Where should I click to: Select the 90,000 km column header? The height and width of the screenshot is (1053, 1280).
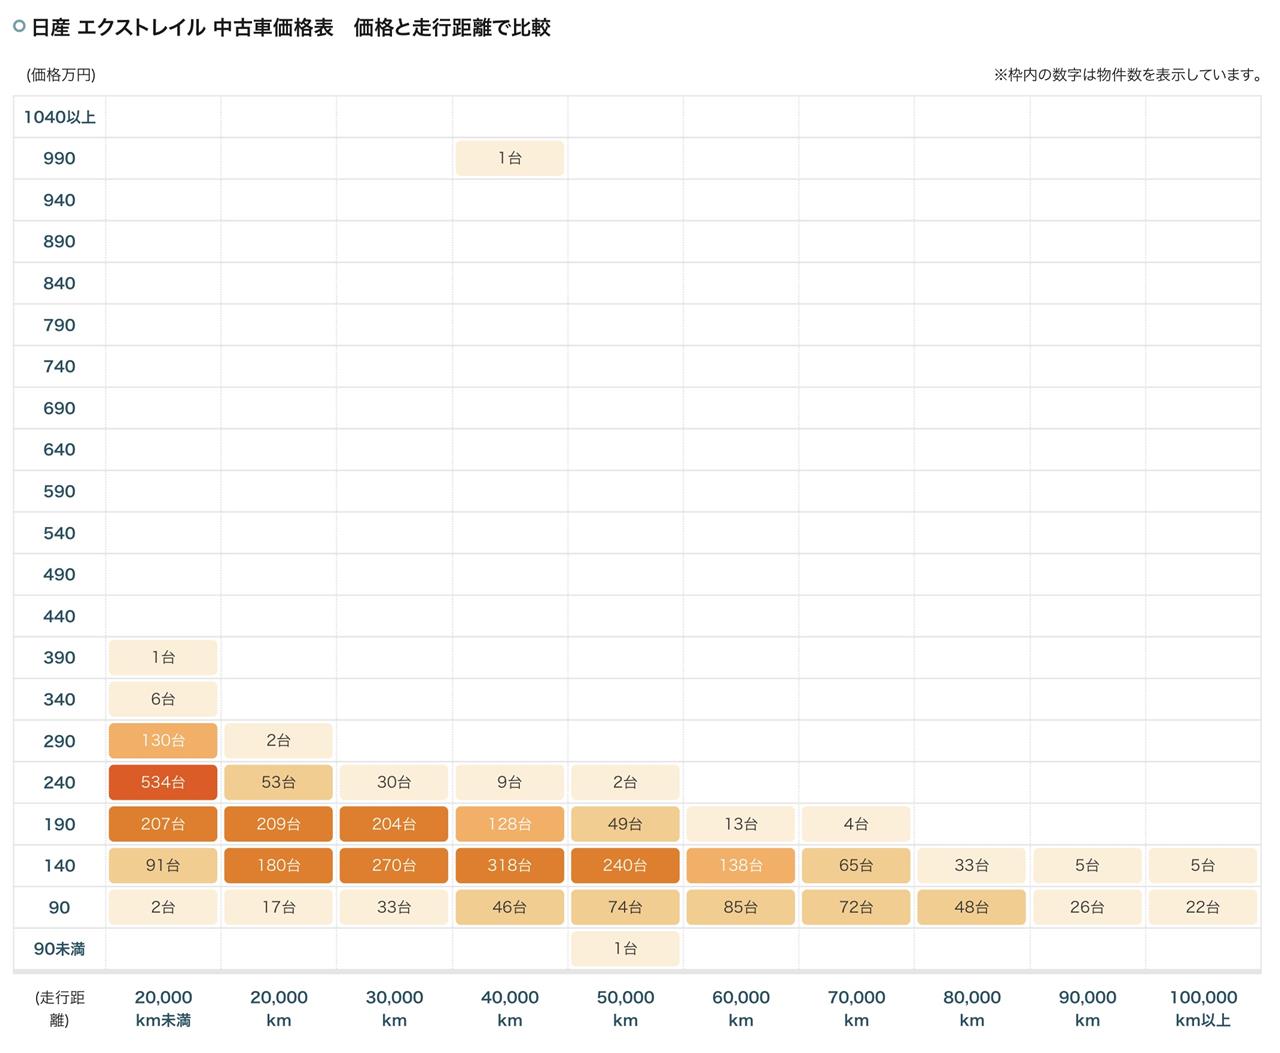(x=1087, y=1009)
